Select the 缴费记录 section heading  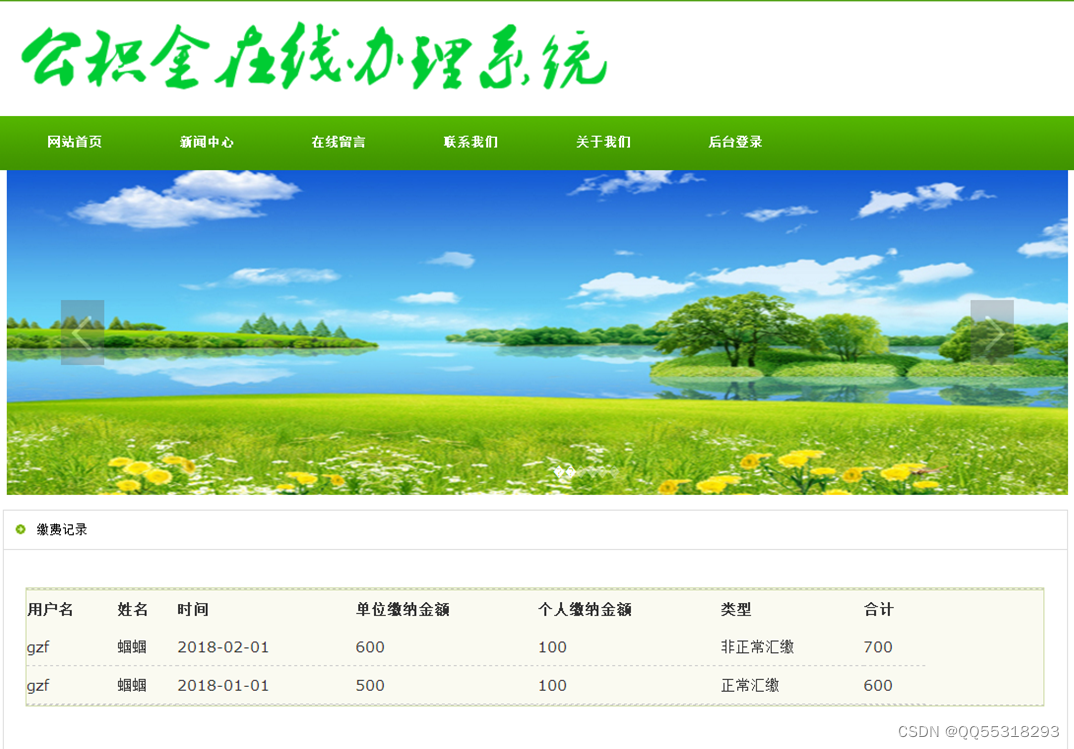[x=62, y=529]
